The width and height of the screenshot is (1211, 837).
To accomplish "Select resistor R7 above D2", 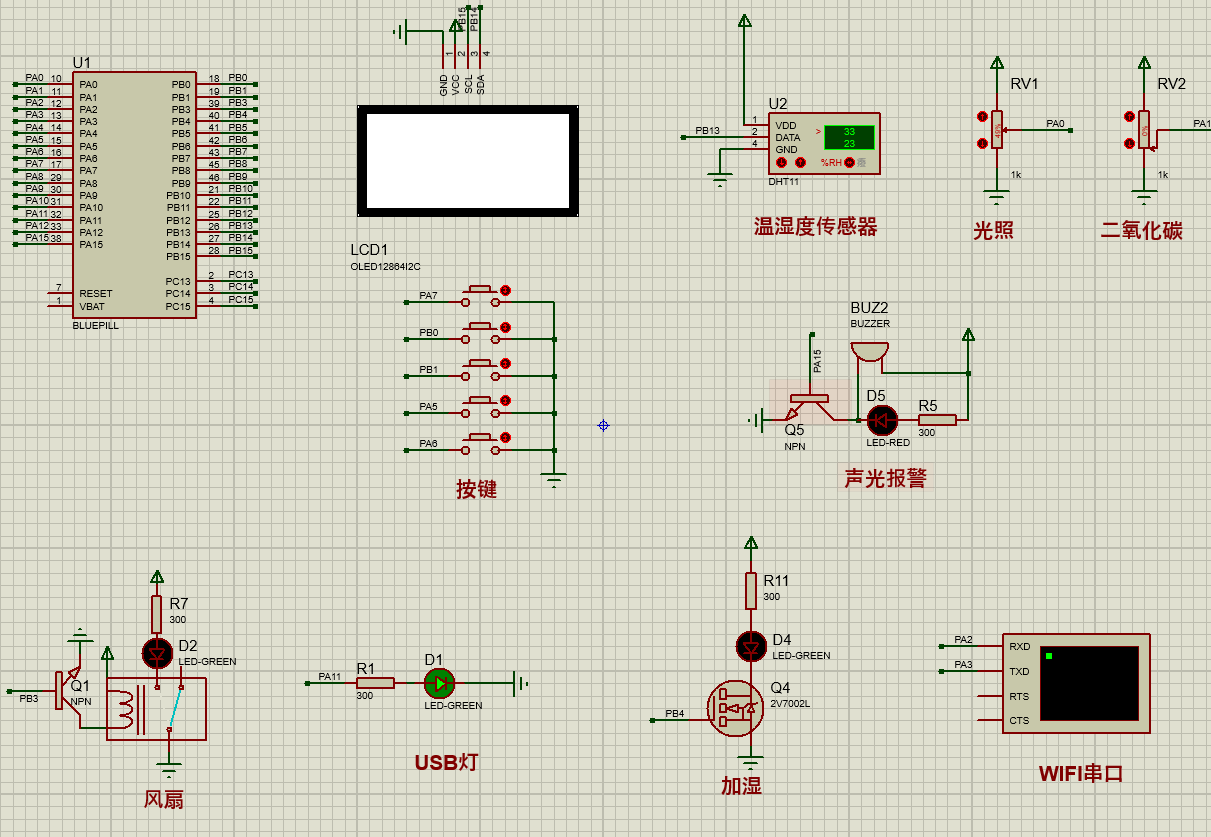I will pos(156,613).
